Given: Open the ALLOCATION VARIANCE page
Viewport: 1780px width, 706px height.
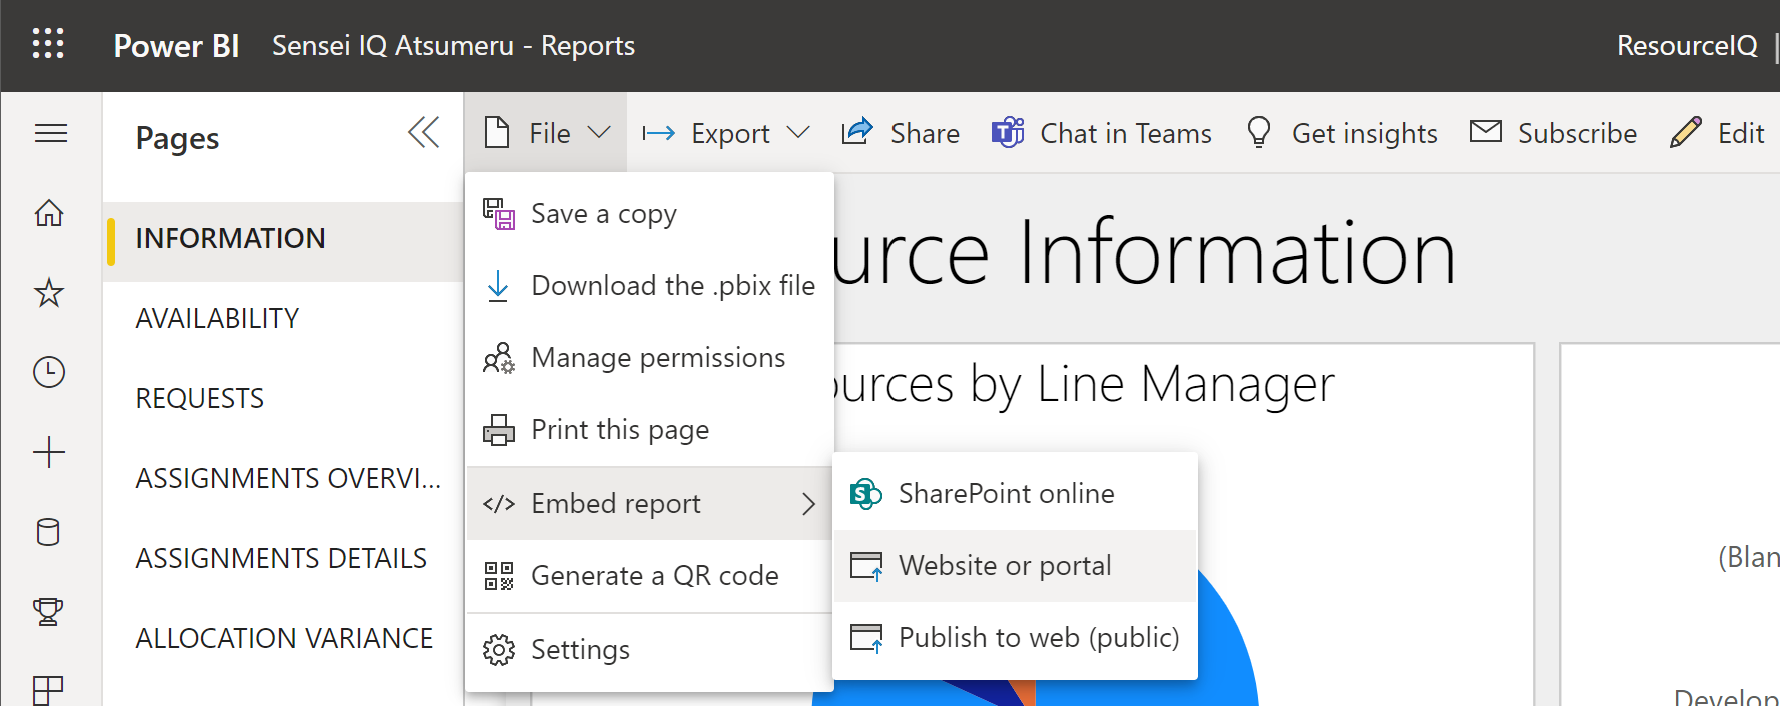Looking at the screenshot, I should click(284, 638).
